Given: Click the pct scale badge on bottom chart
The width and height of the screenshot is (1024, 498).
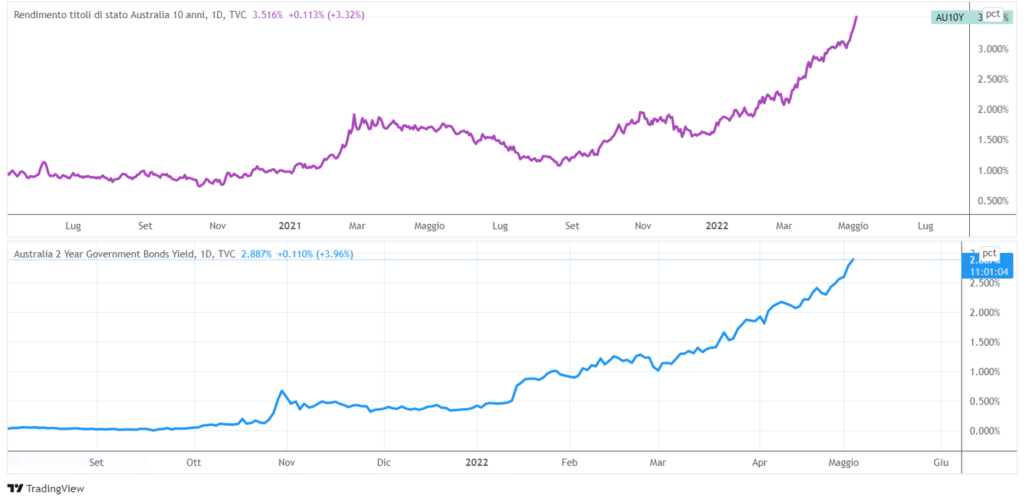Looking at the screenshot, I should coord(991,254).
